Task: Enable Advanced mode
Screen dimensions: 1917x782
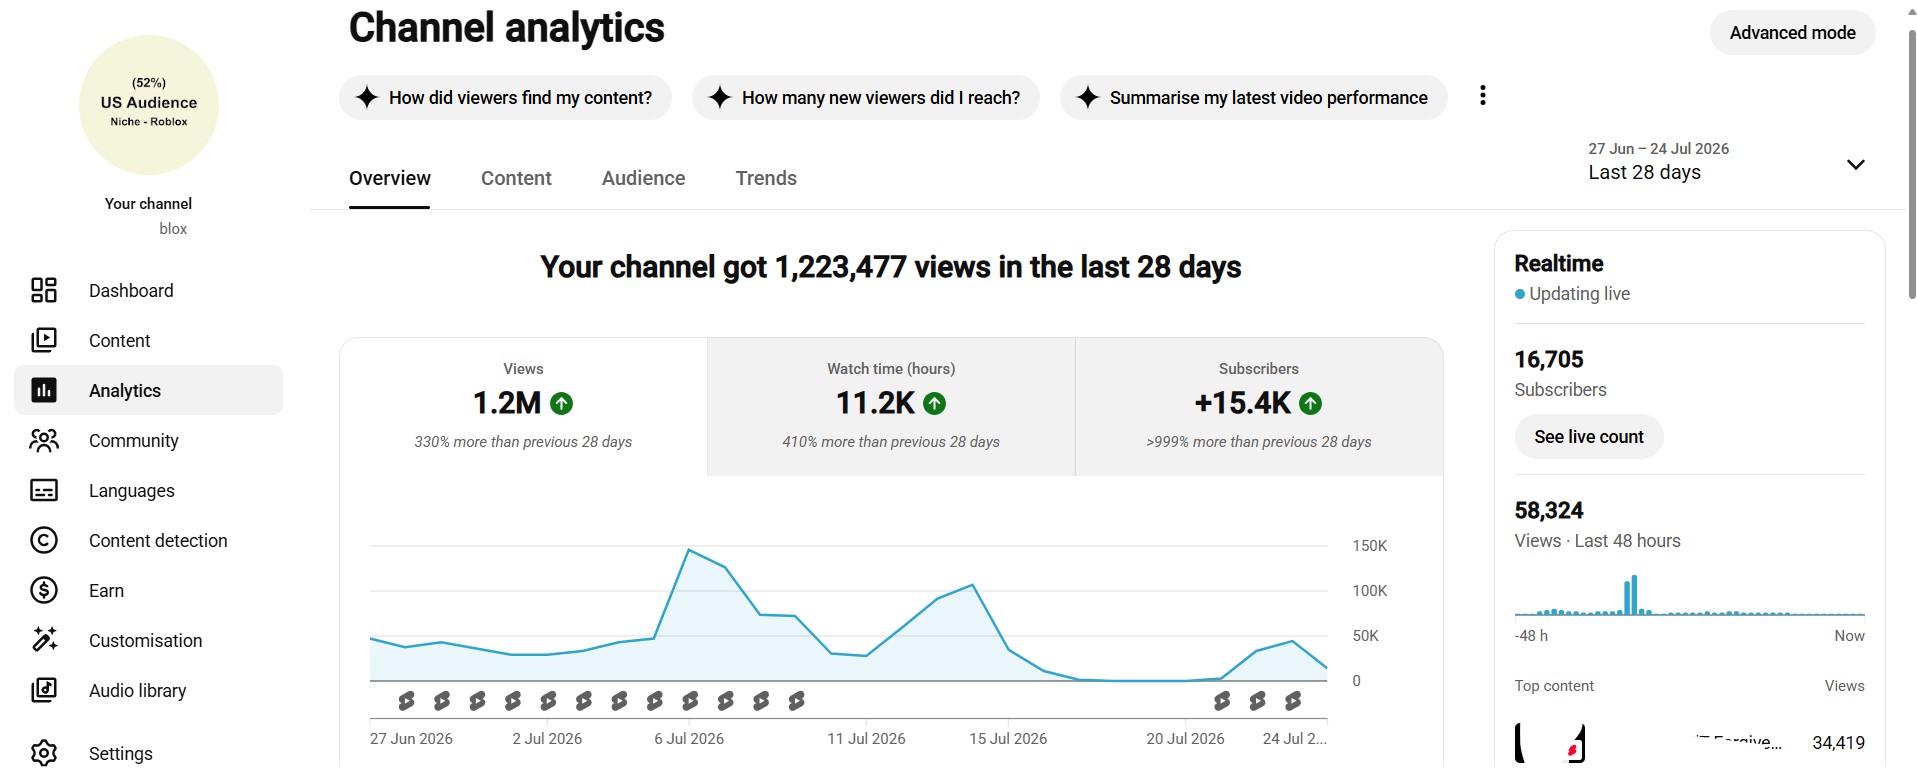Action: click(x=1792, y=33)
